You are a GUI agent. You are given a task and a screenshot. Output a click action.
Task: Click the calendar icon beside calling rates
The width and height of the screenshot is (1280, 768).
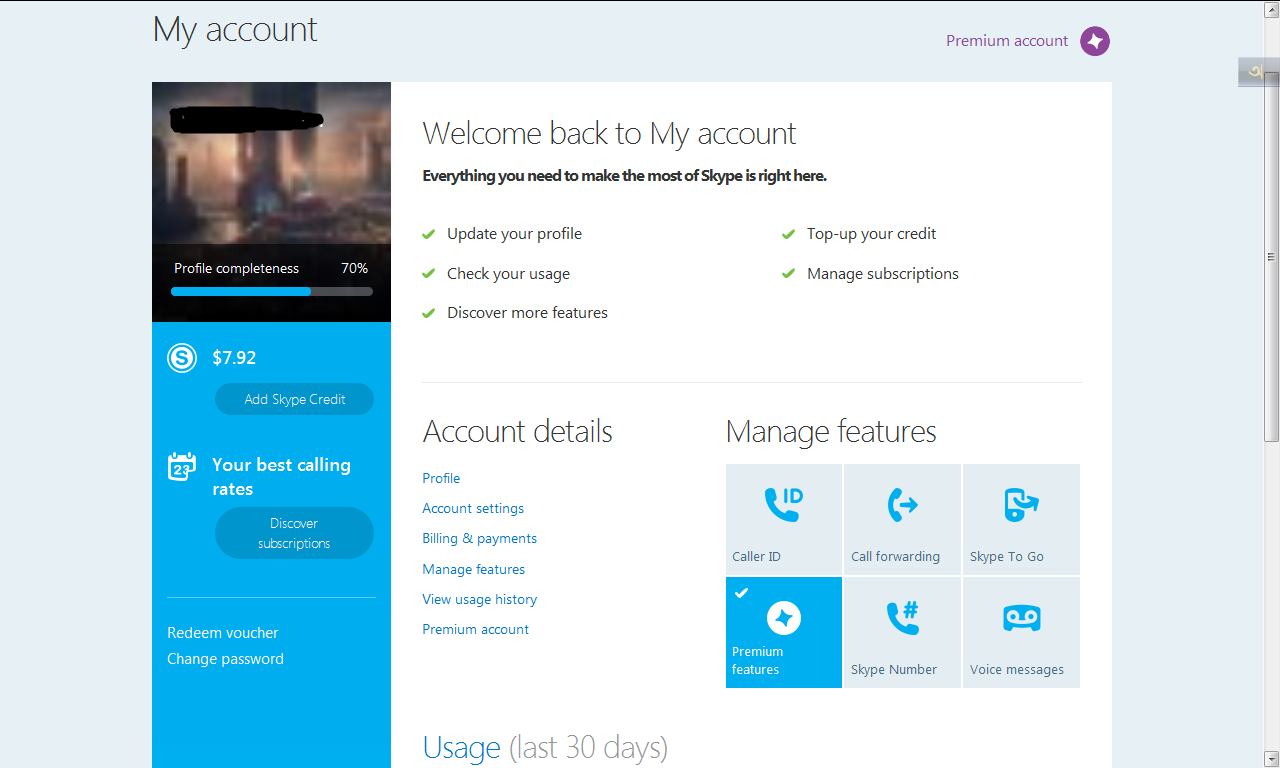click(182, 466)
